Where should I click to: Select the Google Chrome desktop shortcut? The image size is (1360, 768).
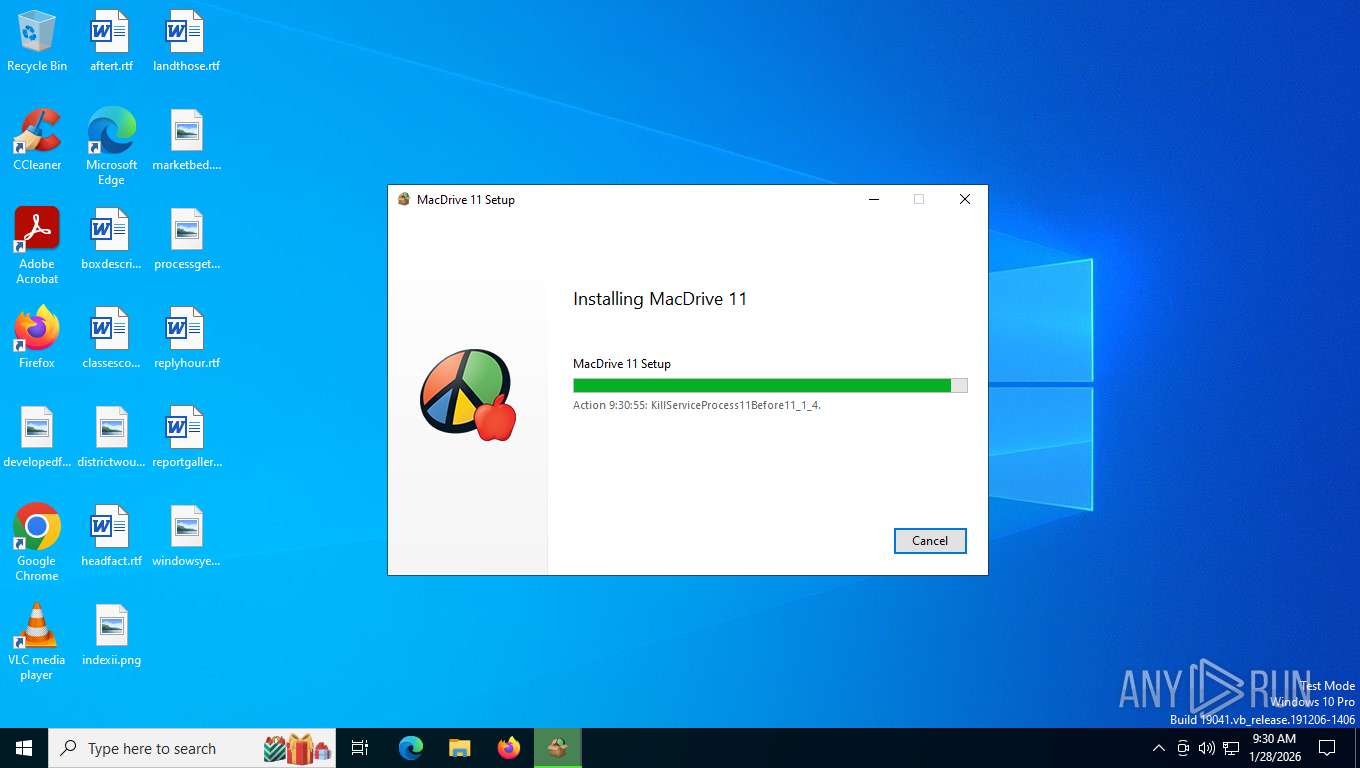(x=37, y=543)
